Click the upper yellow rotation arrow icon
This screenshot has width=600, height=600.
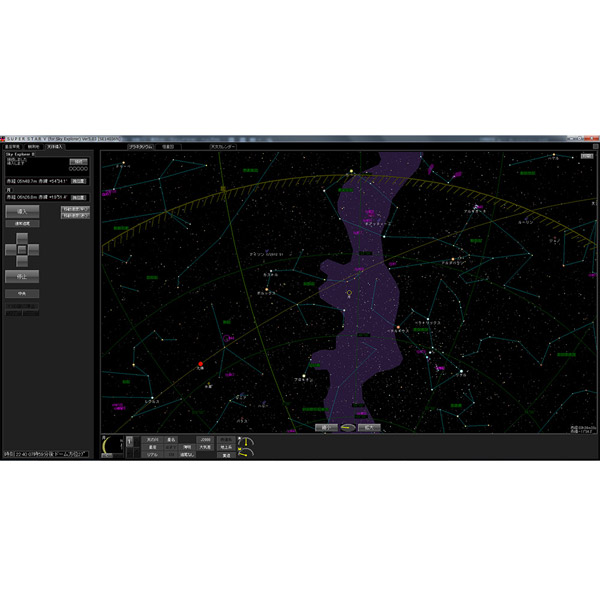click(246, 441)
